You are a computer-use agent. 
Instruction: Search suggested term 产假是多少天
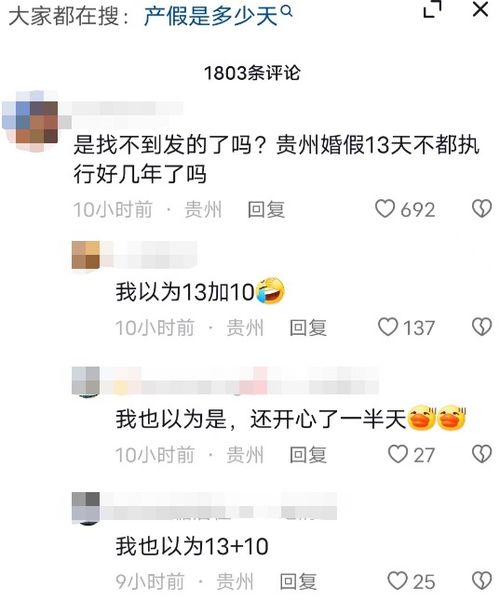coord(210,16)
